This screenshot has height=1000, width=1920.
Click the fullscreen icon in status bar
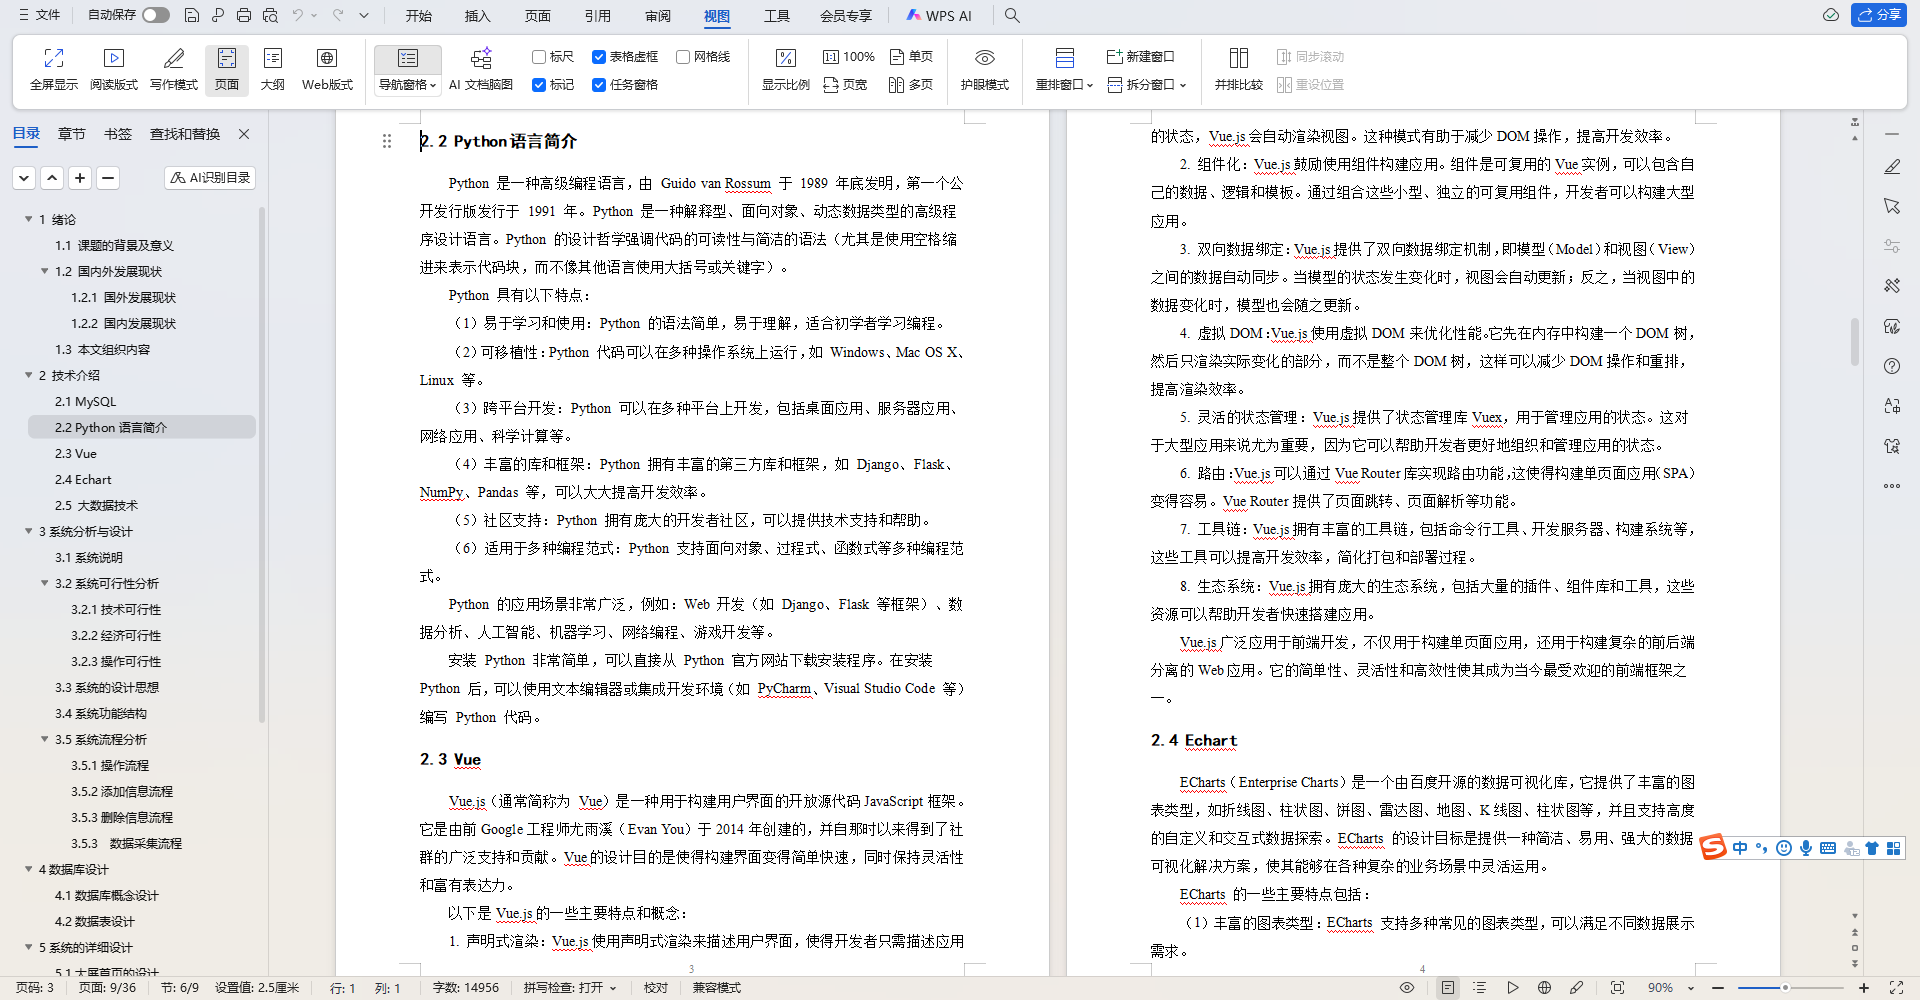click(x=1896, y=988)
